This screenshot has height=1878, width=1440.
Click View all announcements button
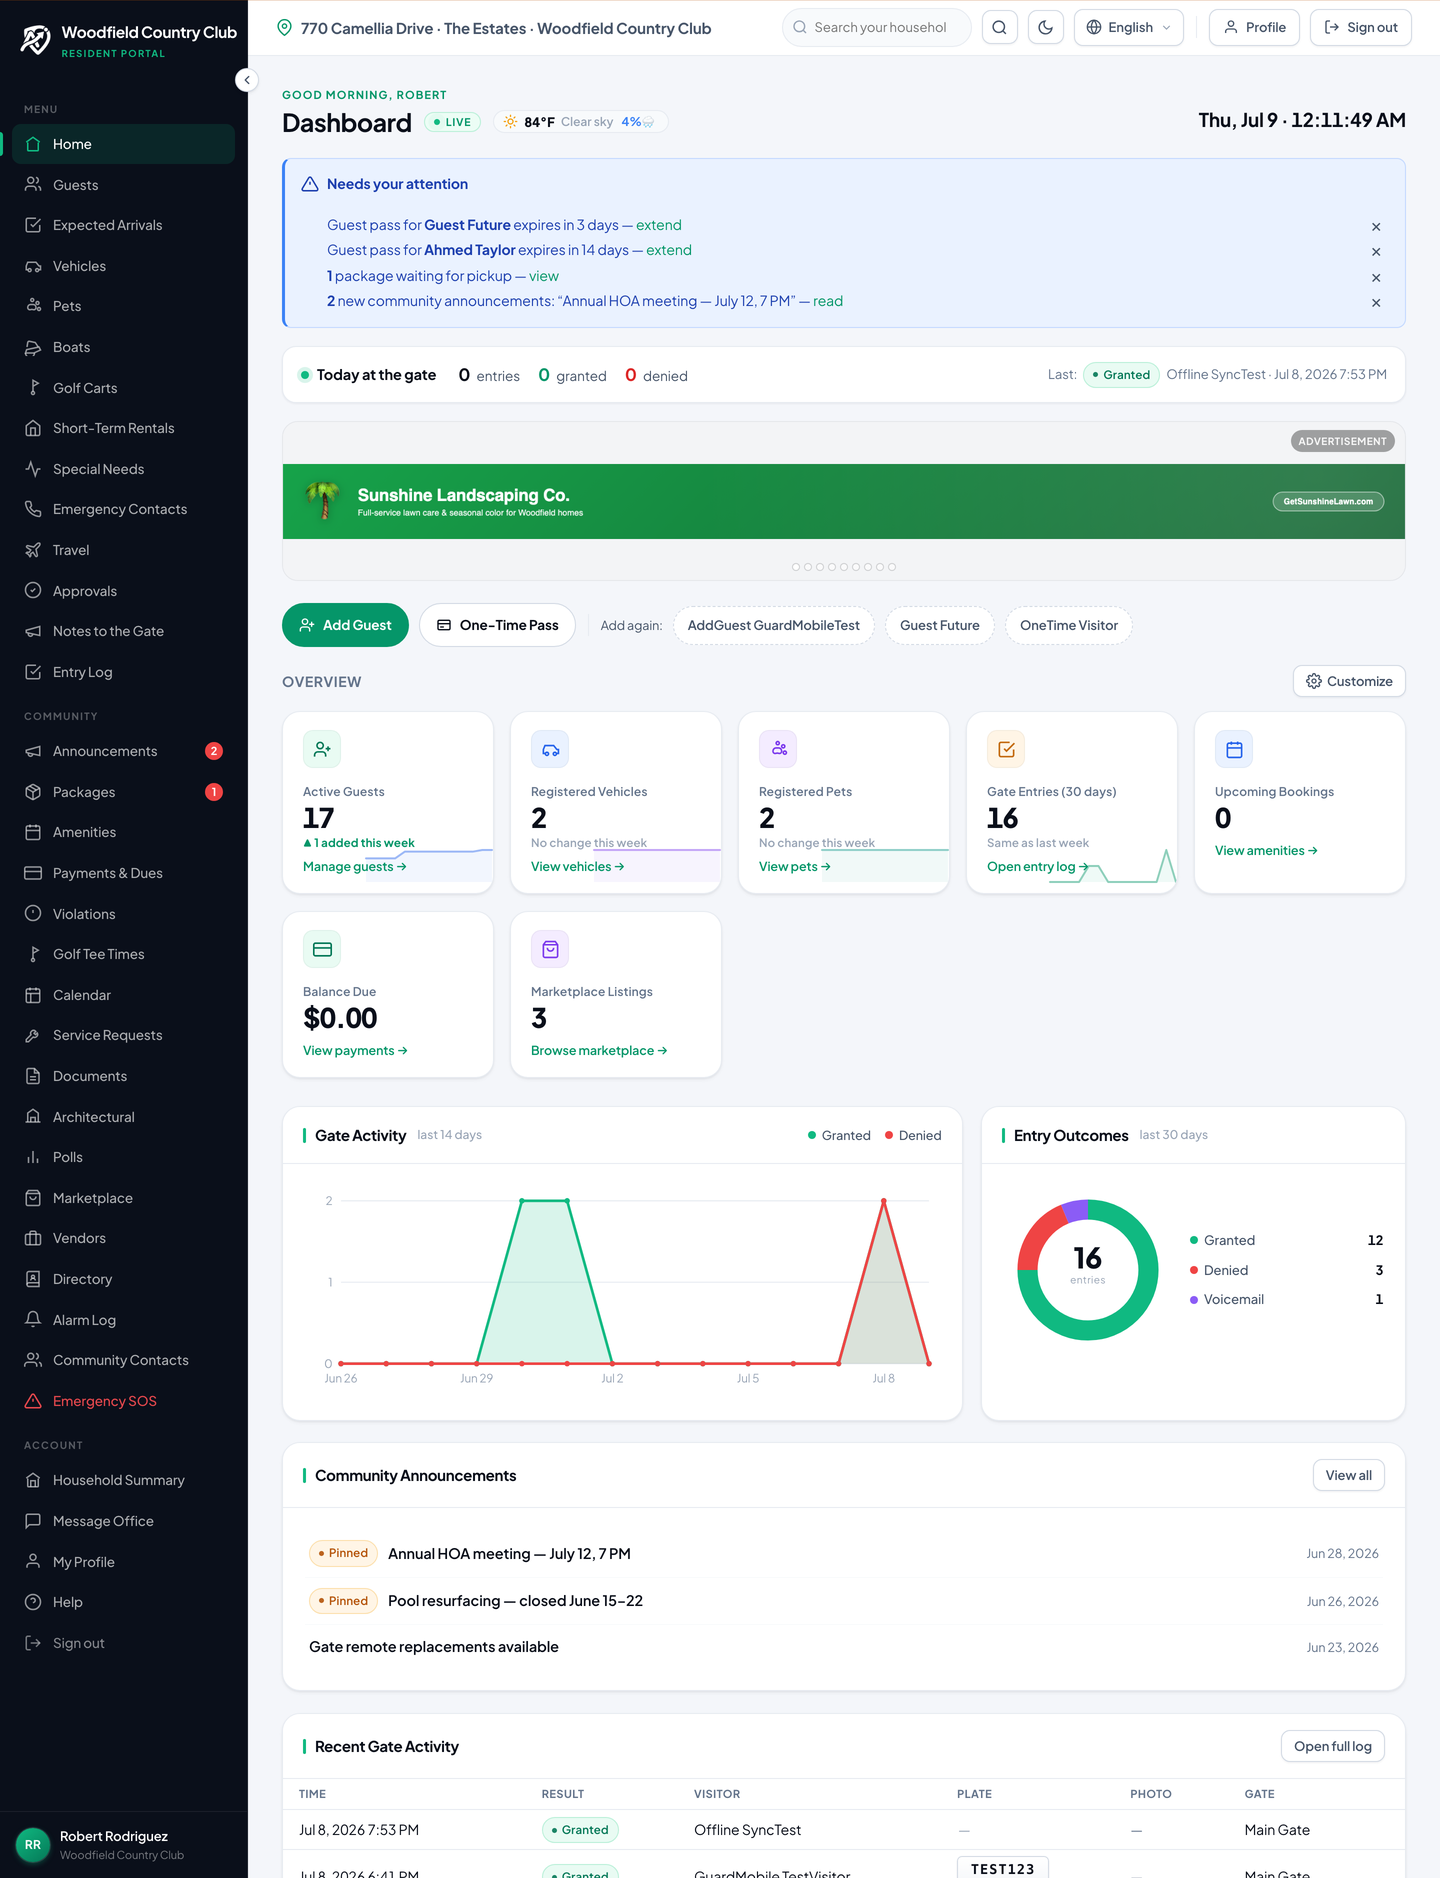[1348, 1475]
